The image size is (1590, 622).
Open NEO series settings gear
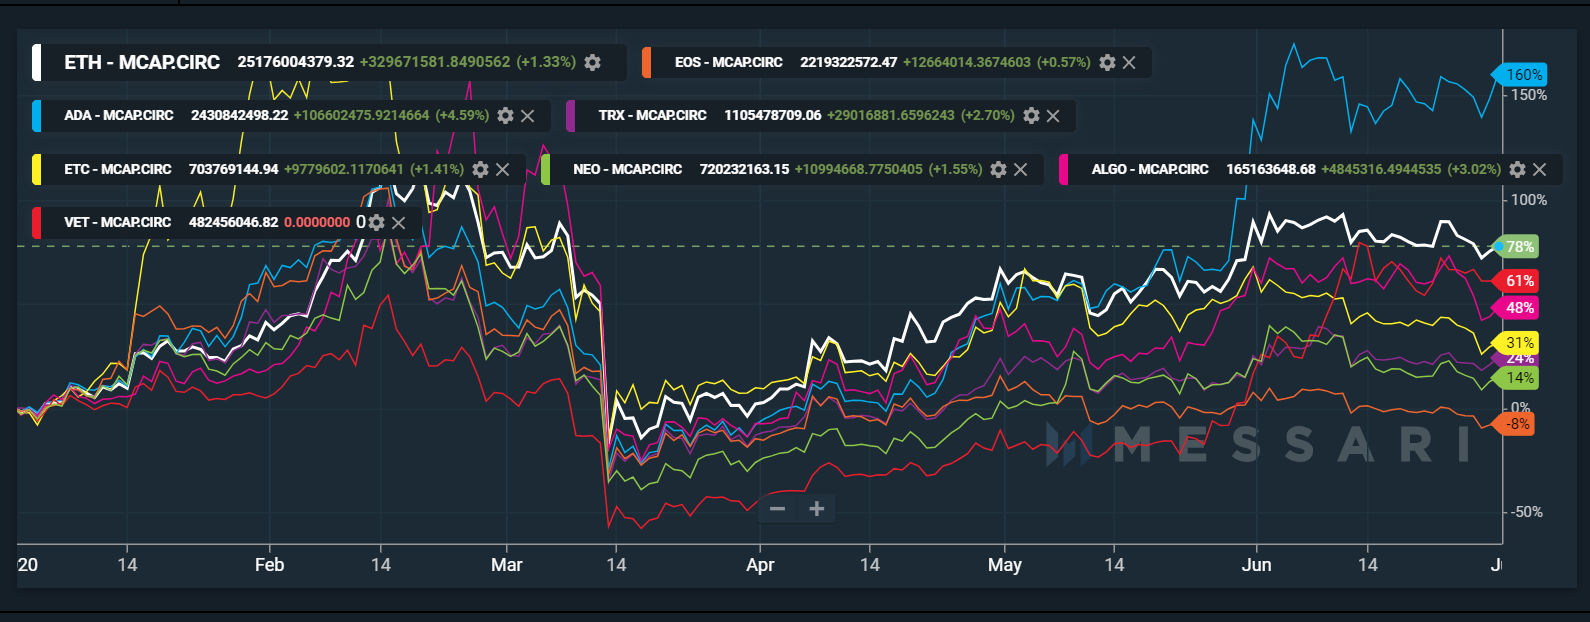tap(998, 169)
